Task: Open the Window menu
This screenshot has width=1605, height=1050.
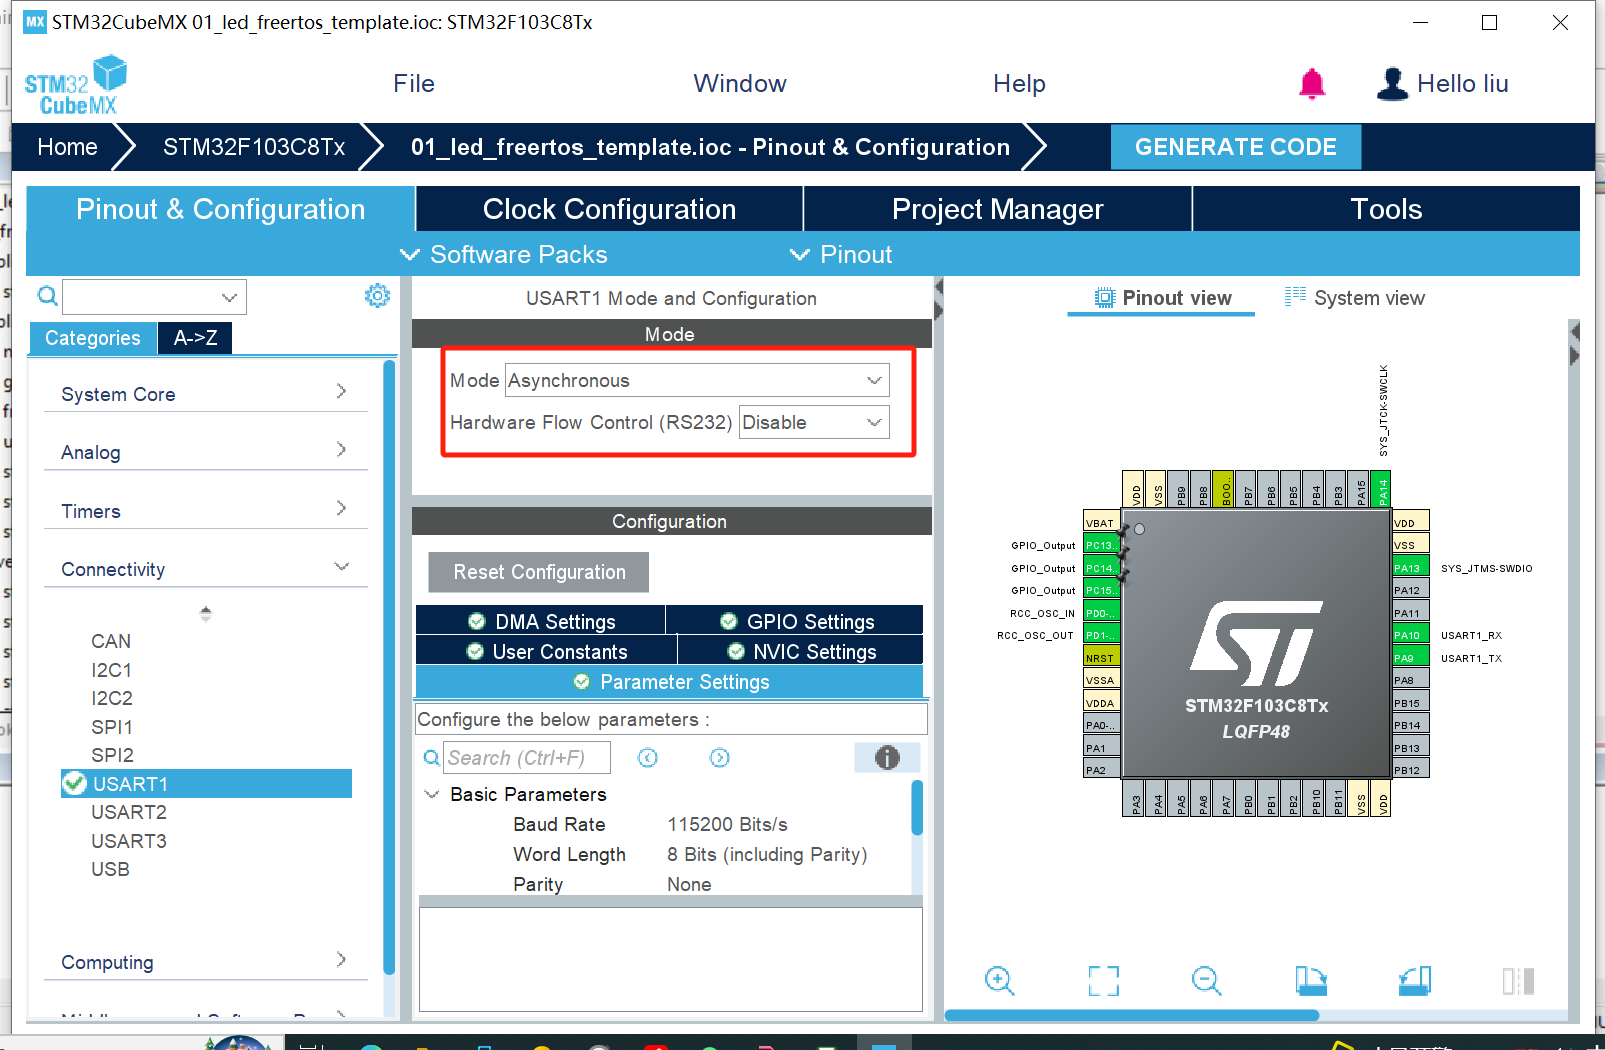Action: pyautogui.click(x=740, y=84)
